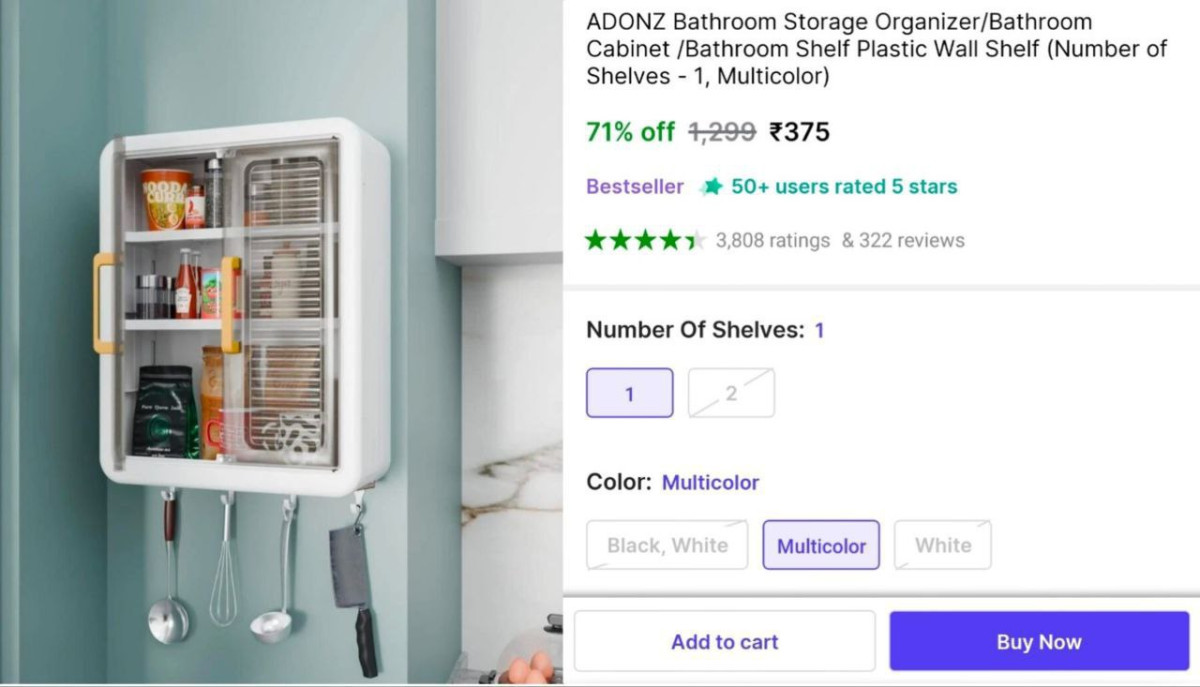Open the 3,808 ratings link
The image size is (1200, 687).
tap(773, 240)
